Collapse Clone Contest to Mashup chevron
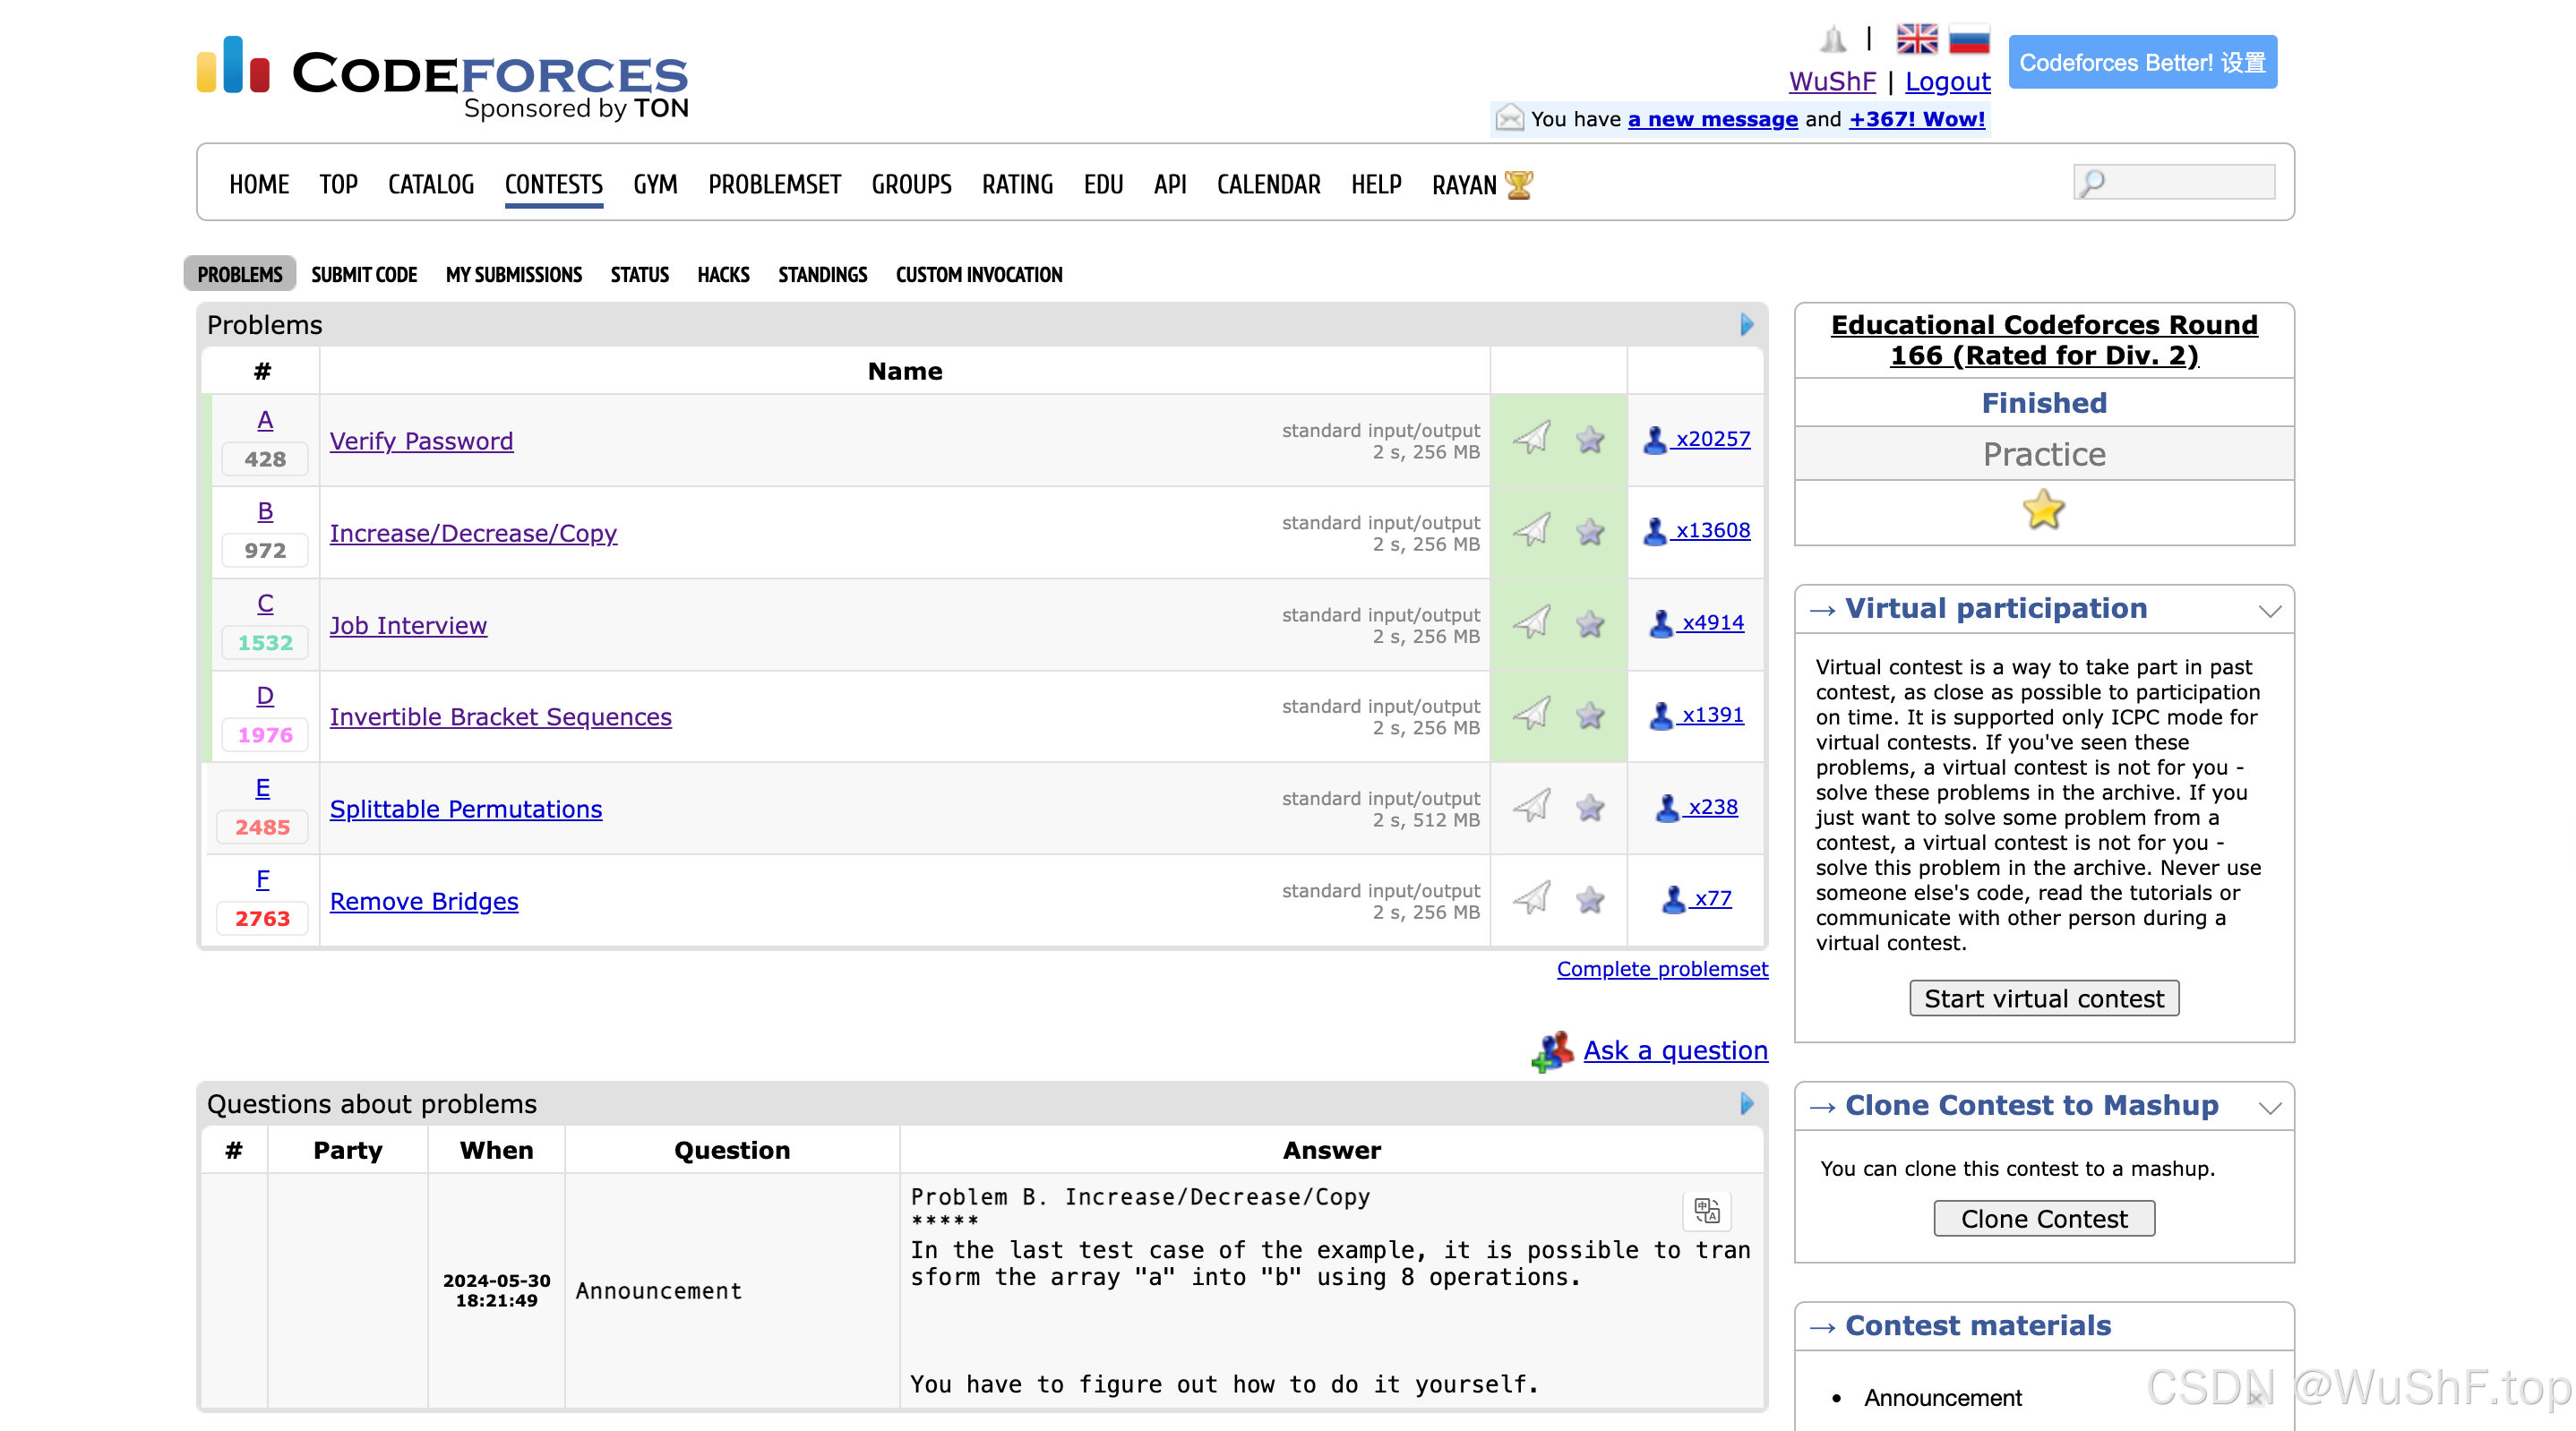The width and height of the screenshot is (2576, 1431). click(x=2270, y=1107)
